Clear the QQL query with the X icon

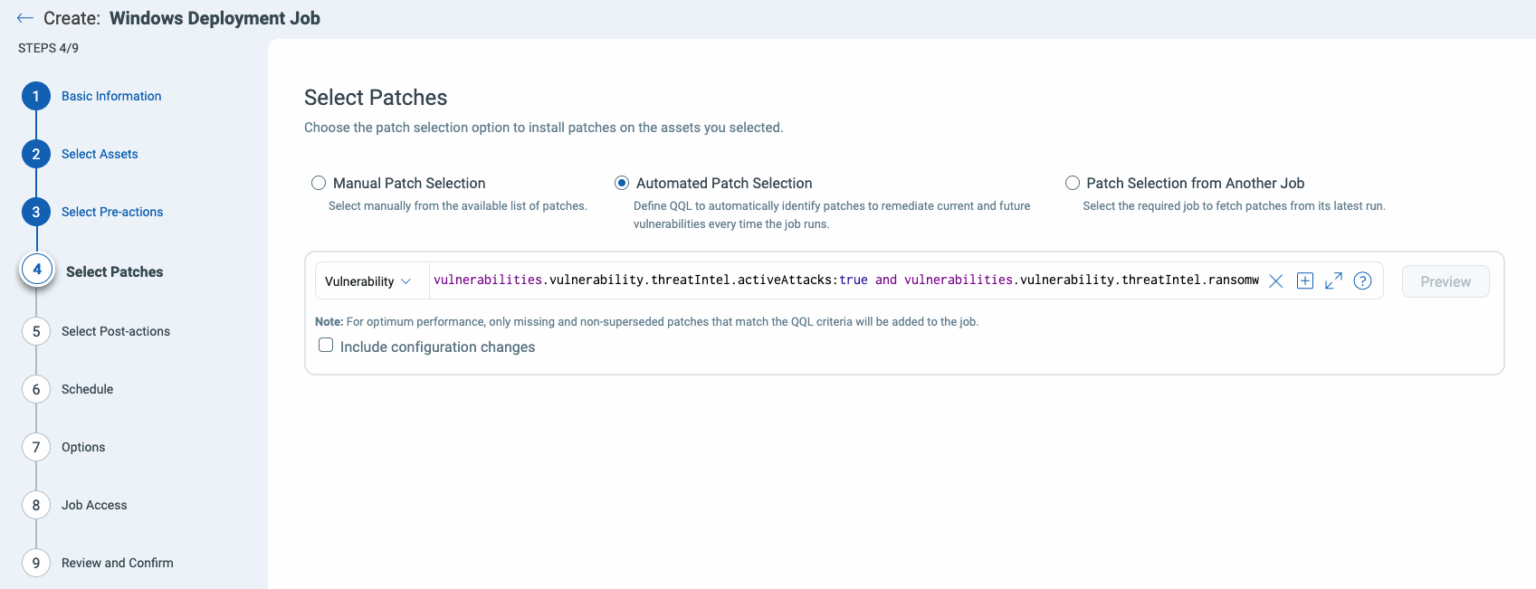pos(1275,282)
